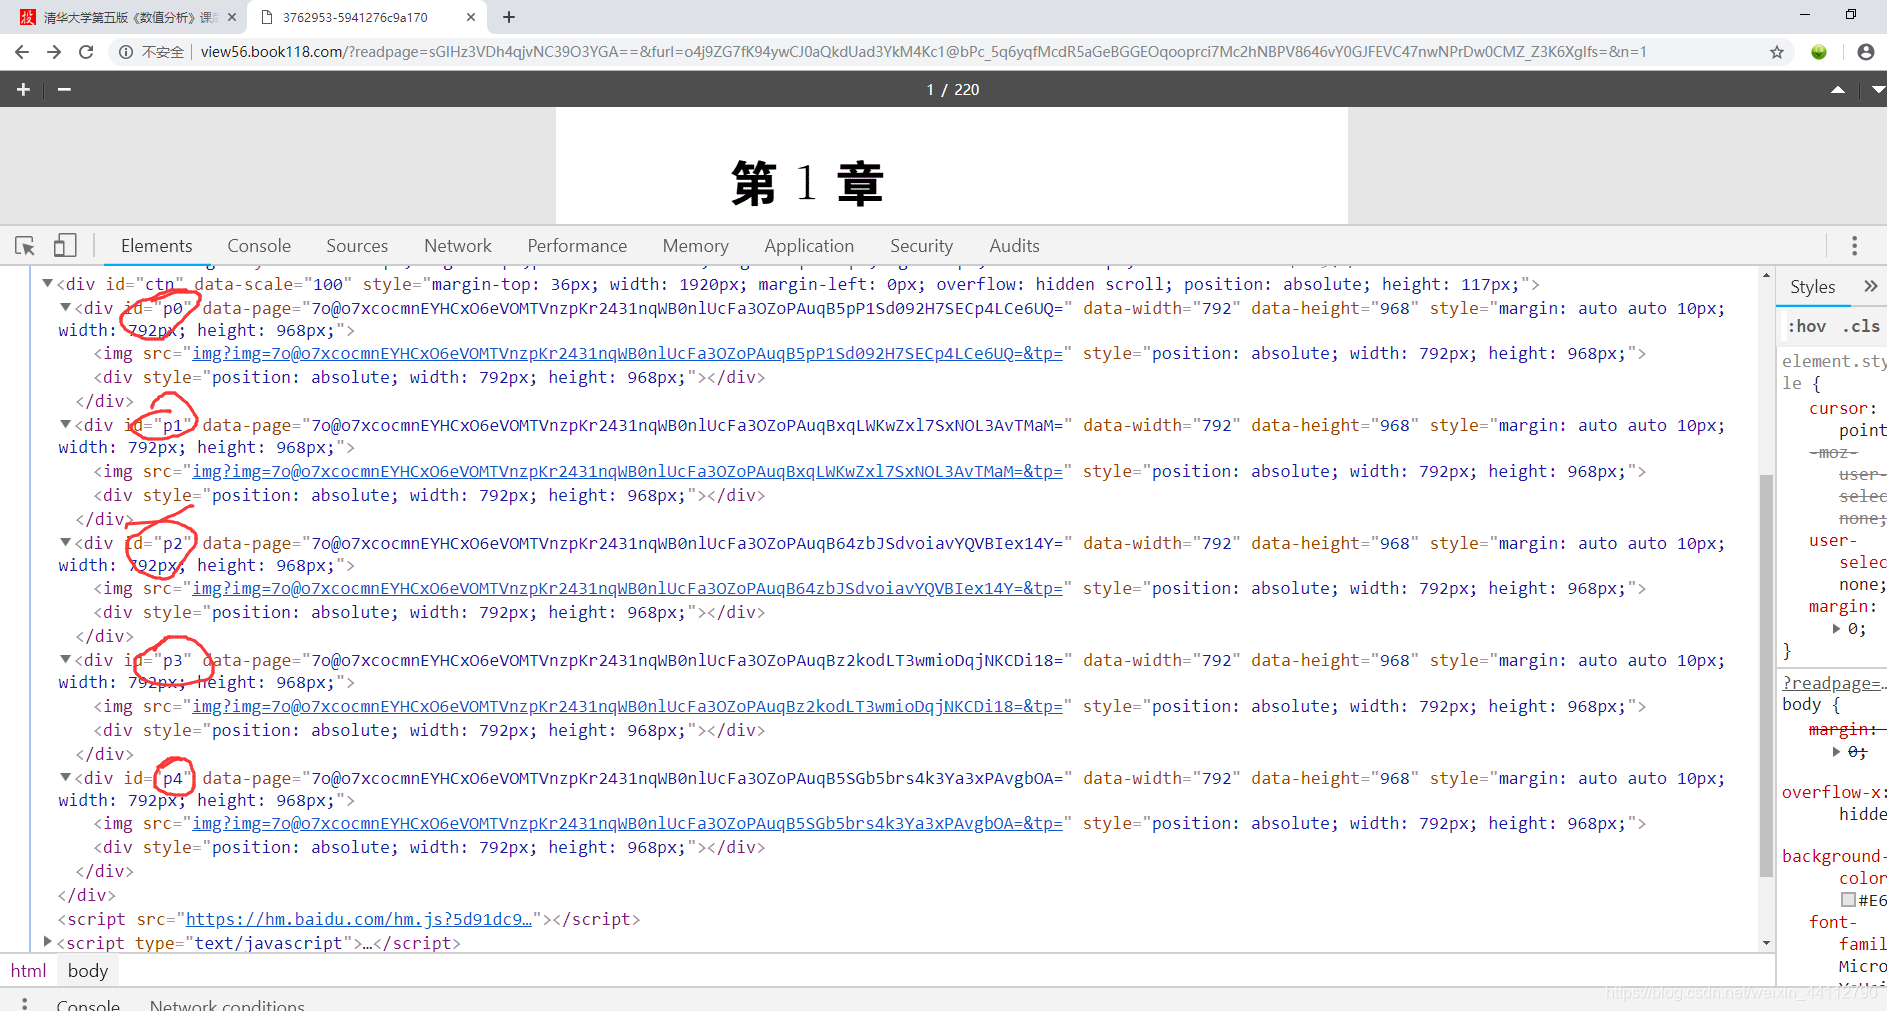Reload the current page
This screenshot has width=1887, height=1011.
pyautogui.click(x=86, y=52)
